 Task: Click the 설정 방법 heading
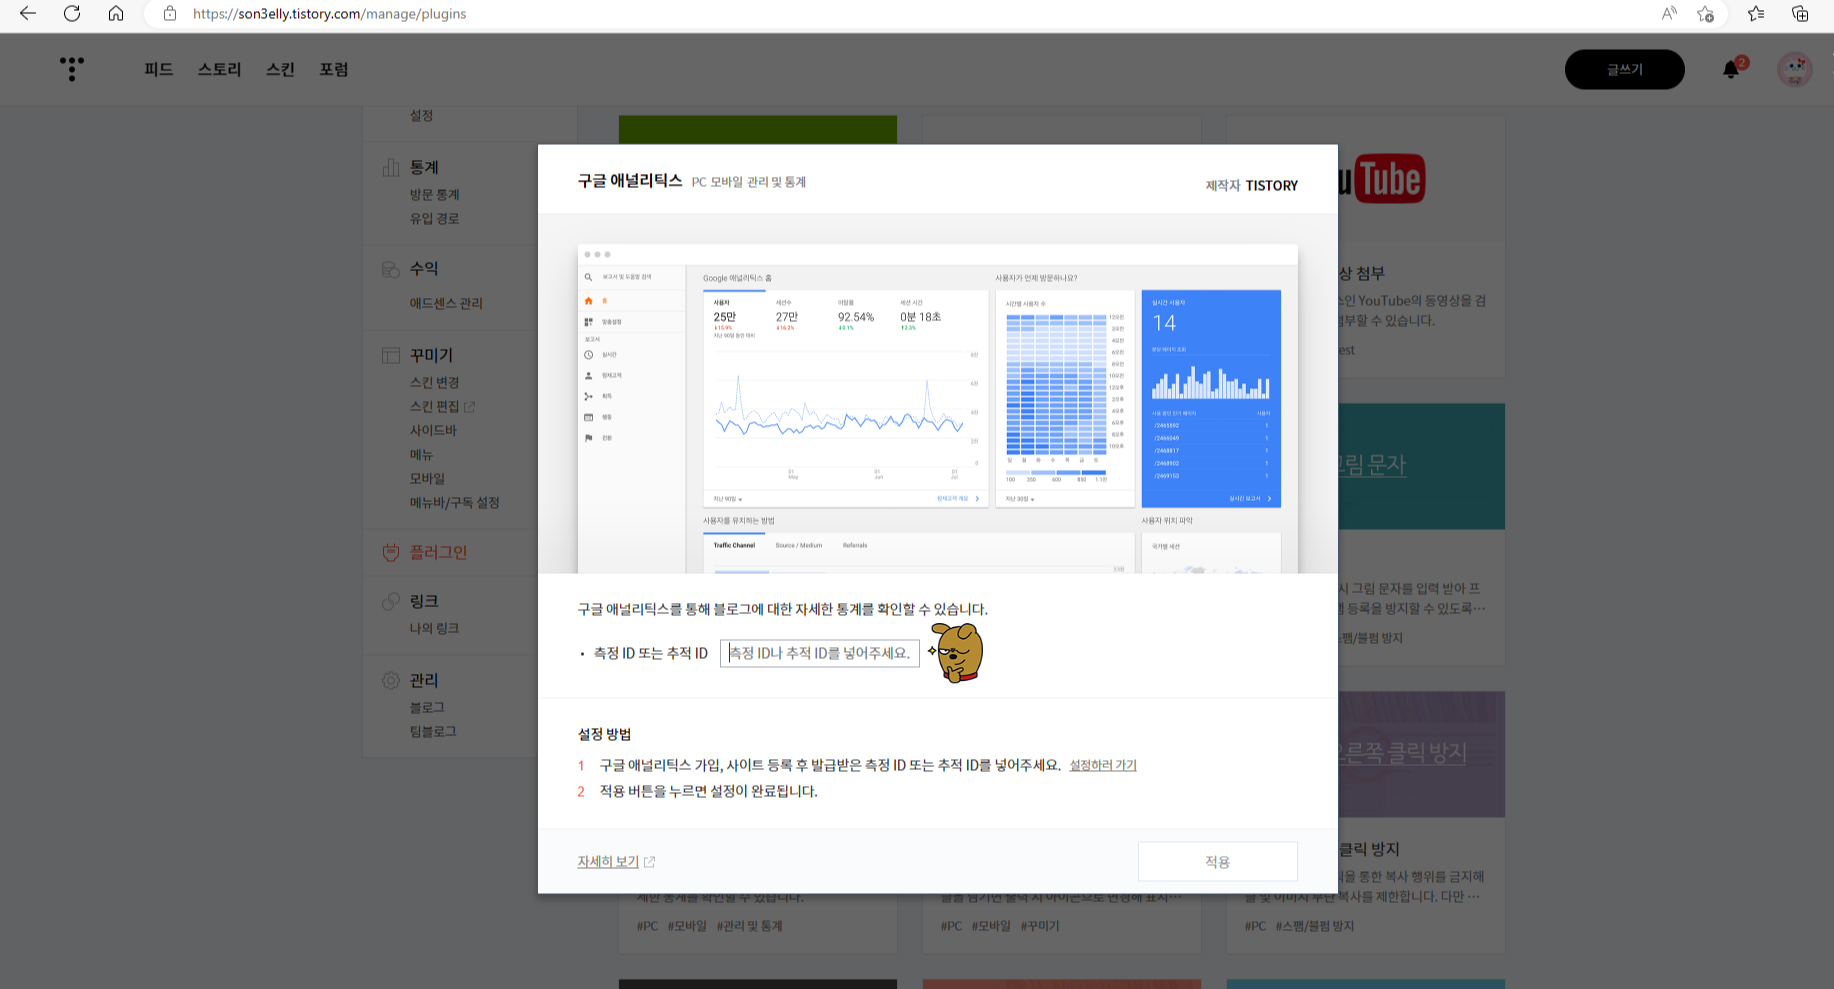point(604,734)
